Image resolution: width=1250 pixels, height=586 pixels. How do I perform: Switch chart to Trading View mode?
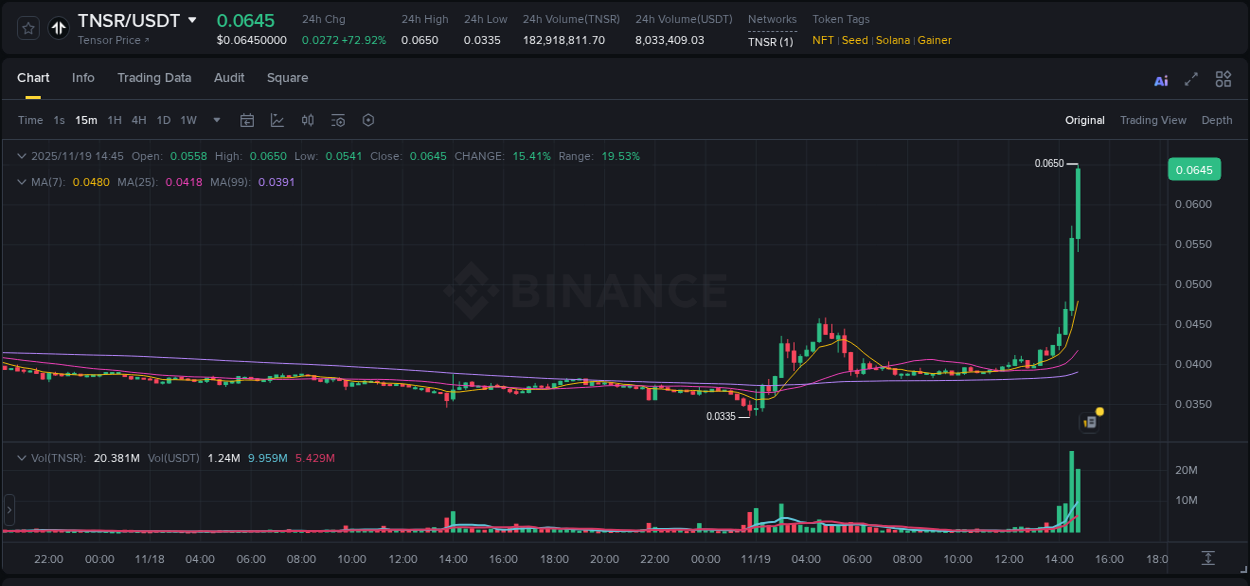tap(1153, 120)
